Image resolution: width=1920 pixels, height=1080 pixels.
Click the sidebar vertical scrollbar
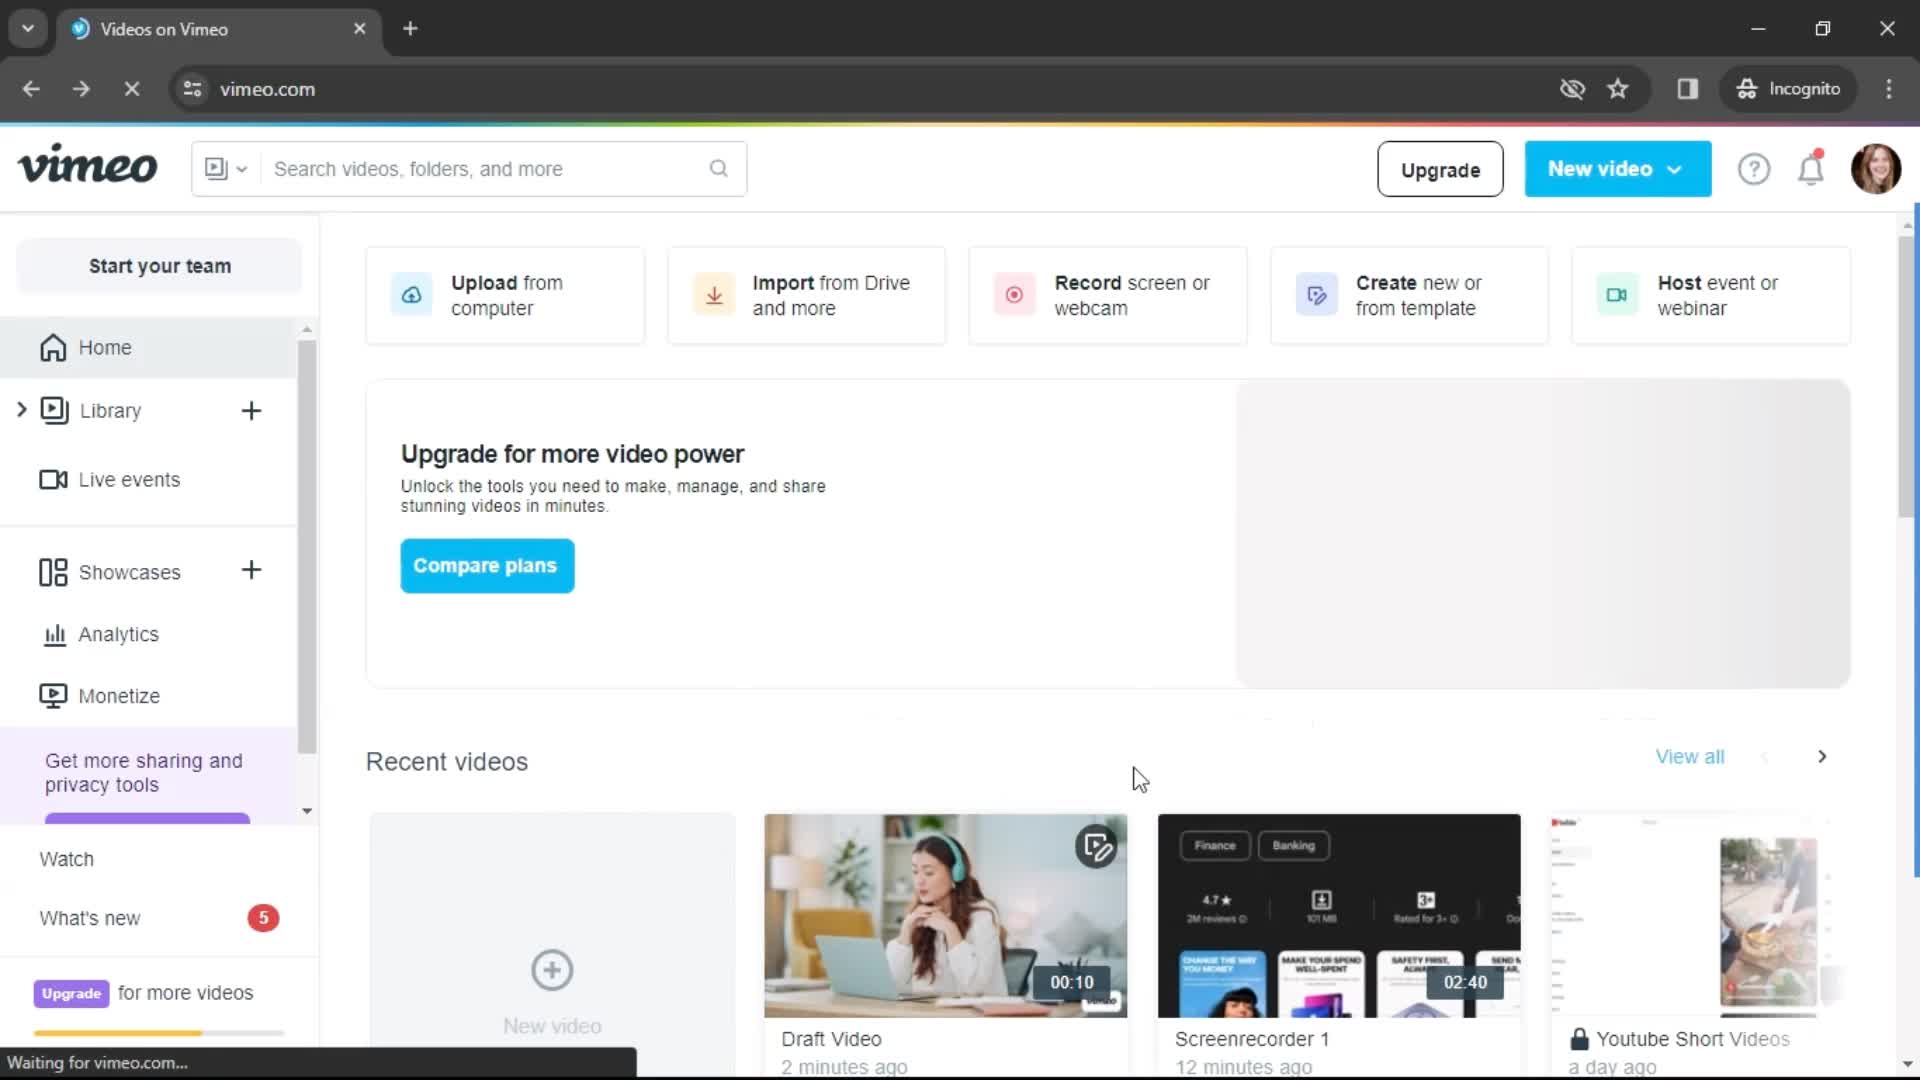click(x=306, y=547)
